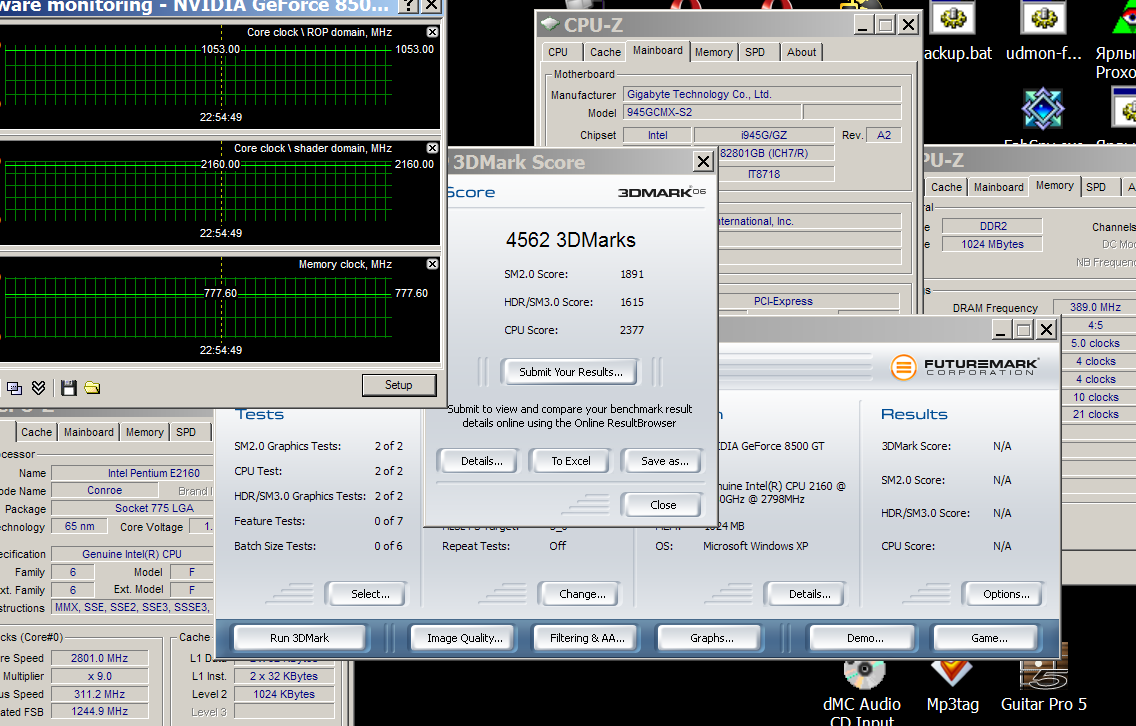Viewport: 1136px width, 726px height.
Task: Open Details in the 3DMark Score dialog
Action: pyautogui.click(x=478, y=461)
